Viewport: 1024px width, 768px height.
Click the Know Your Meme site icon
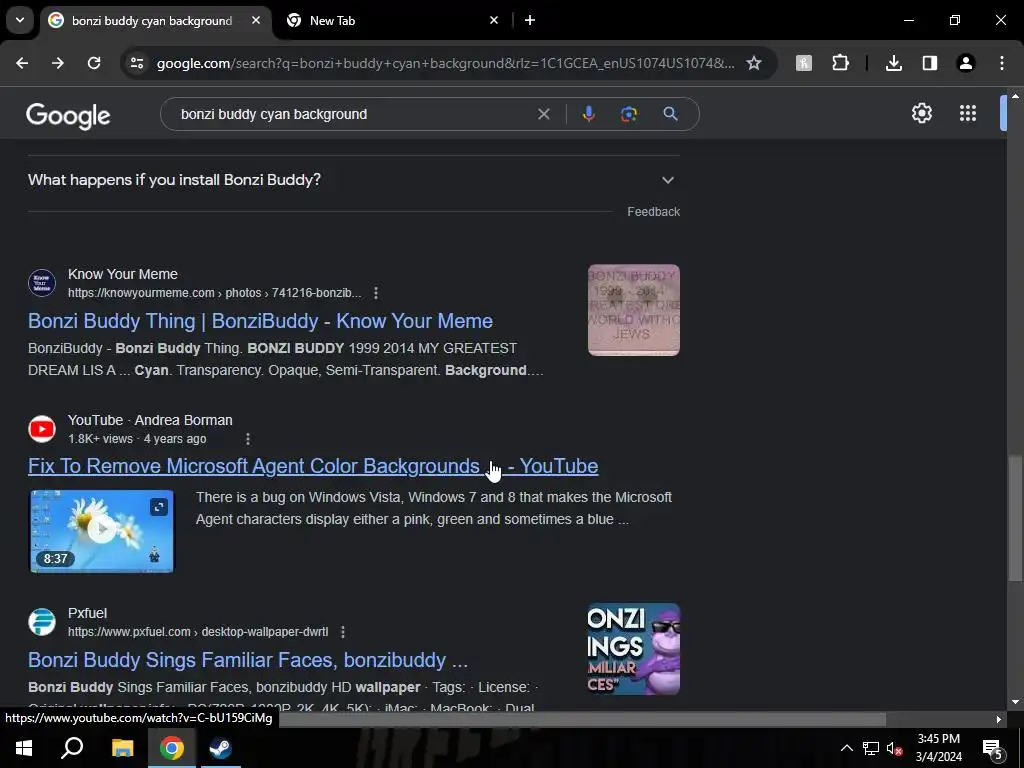pos(42,283)
